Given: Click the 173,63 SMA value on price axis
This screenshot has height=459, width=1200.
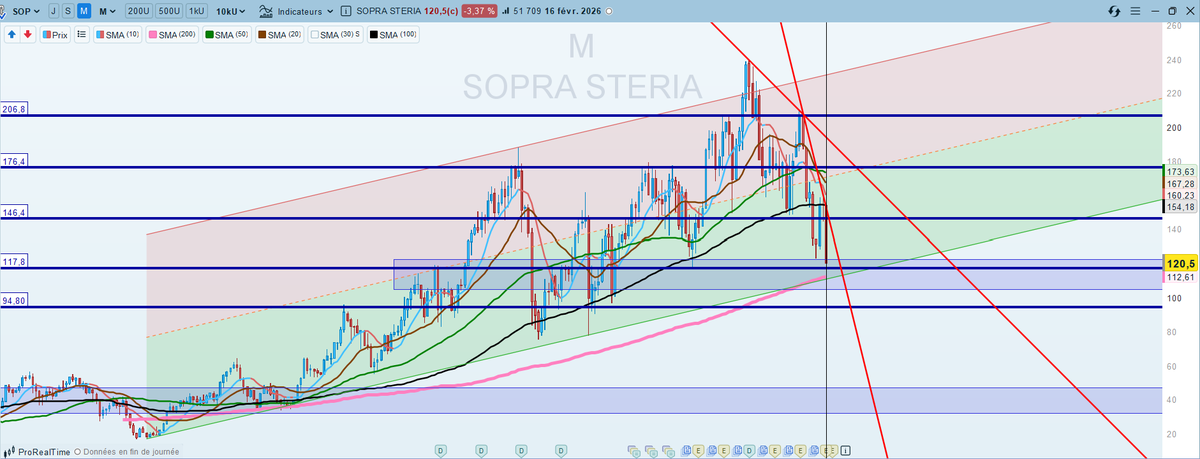Looking at the screenshot, I should 1181,172.
